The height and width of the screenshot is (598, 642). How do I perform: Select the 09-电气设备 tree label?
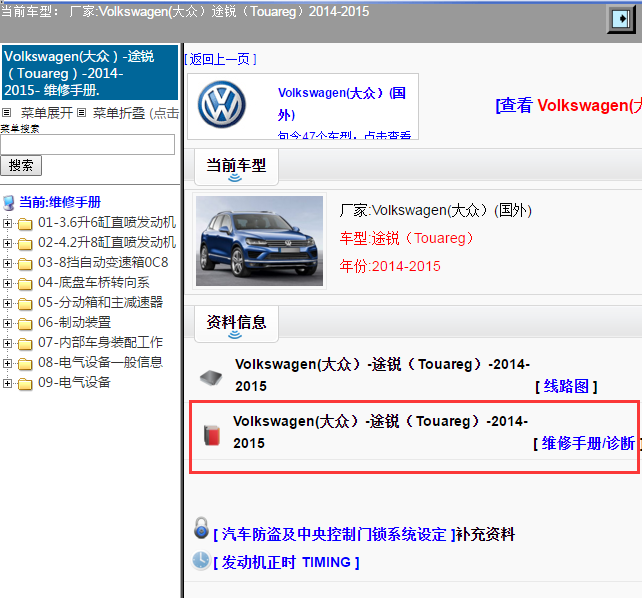(x=74, y=383)
